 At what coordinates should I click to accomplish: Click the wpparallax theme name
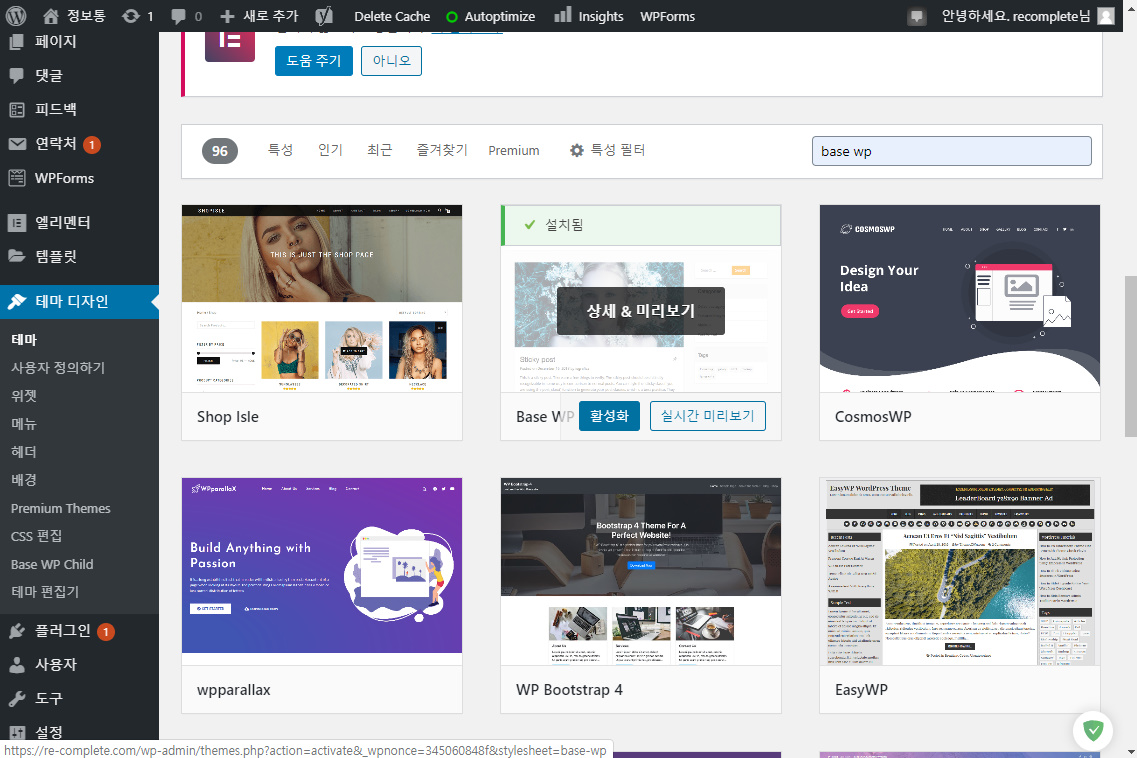coord(233,690)
